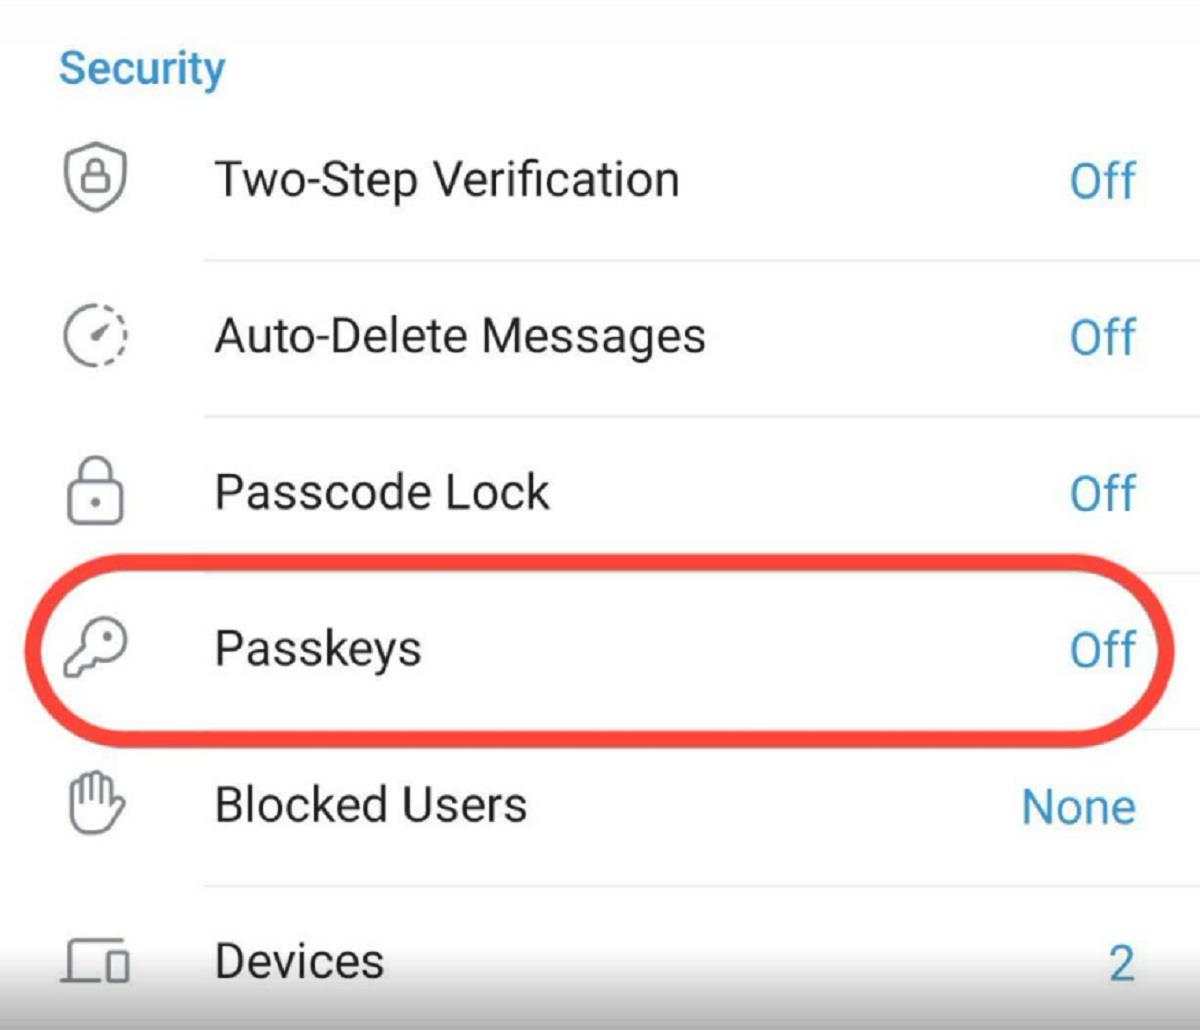Click the None value for Blocked Users
The width and height of the screenshot is (1200, 1030).
(1078, 806)
